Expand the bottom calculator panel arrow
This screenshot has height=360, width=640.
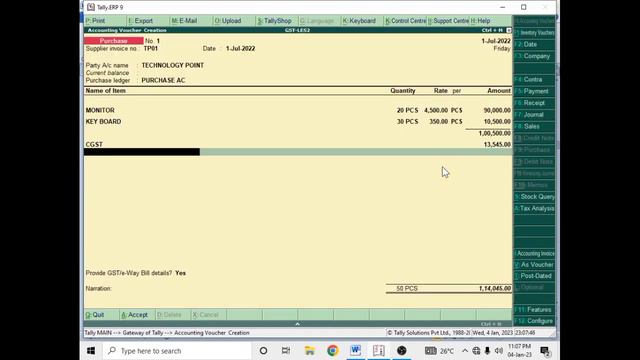pos(297,324)
